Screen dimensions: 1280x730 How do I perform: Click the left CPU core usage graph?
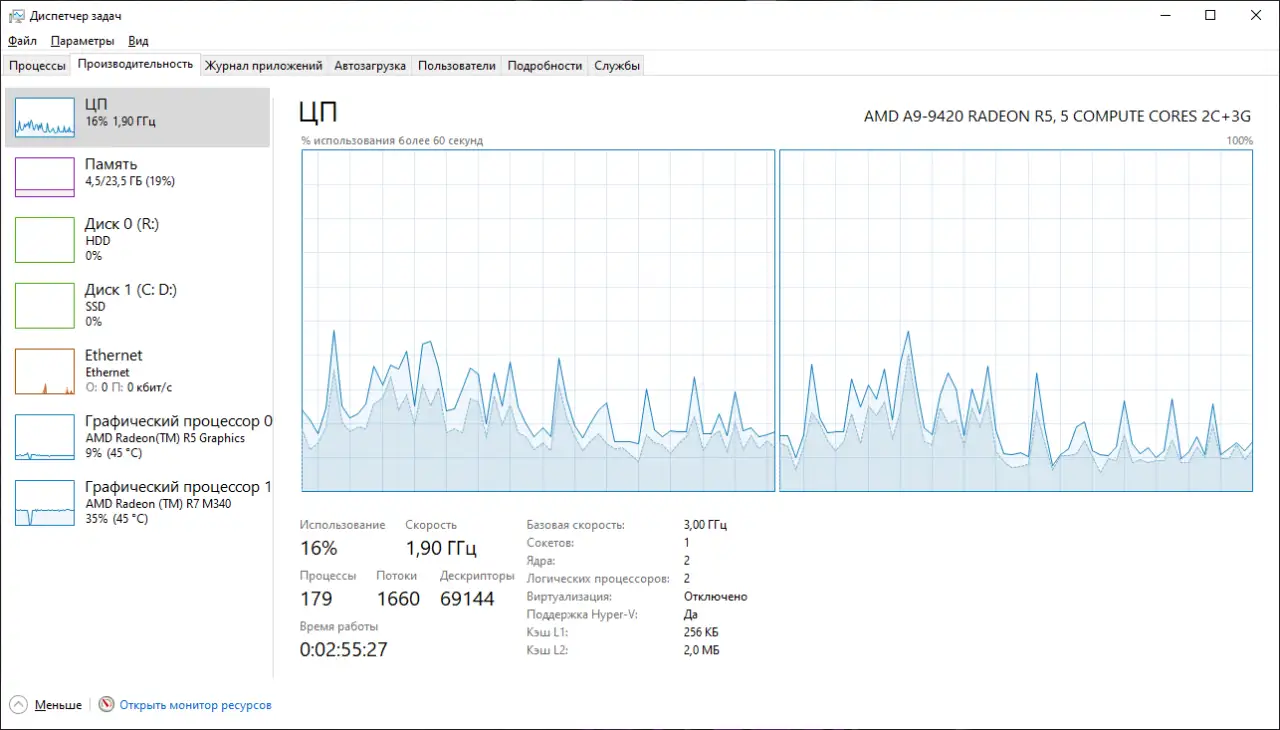(x=538, y=320)
